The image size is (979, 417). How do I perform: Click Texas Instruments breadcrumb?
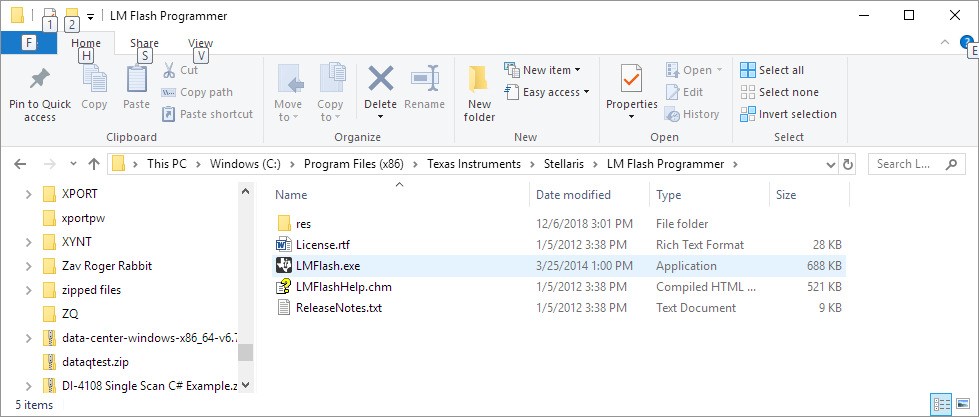pyautogui.click(x=474, y=164)
